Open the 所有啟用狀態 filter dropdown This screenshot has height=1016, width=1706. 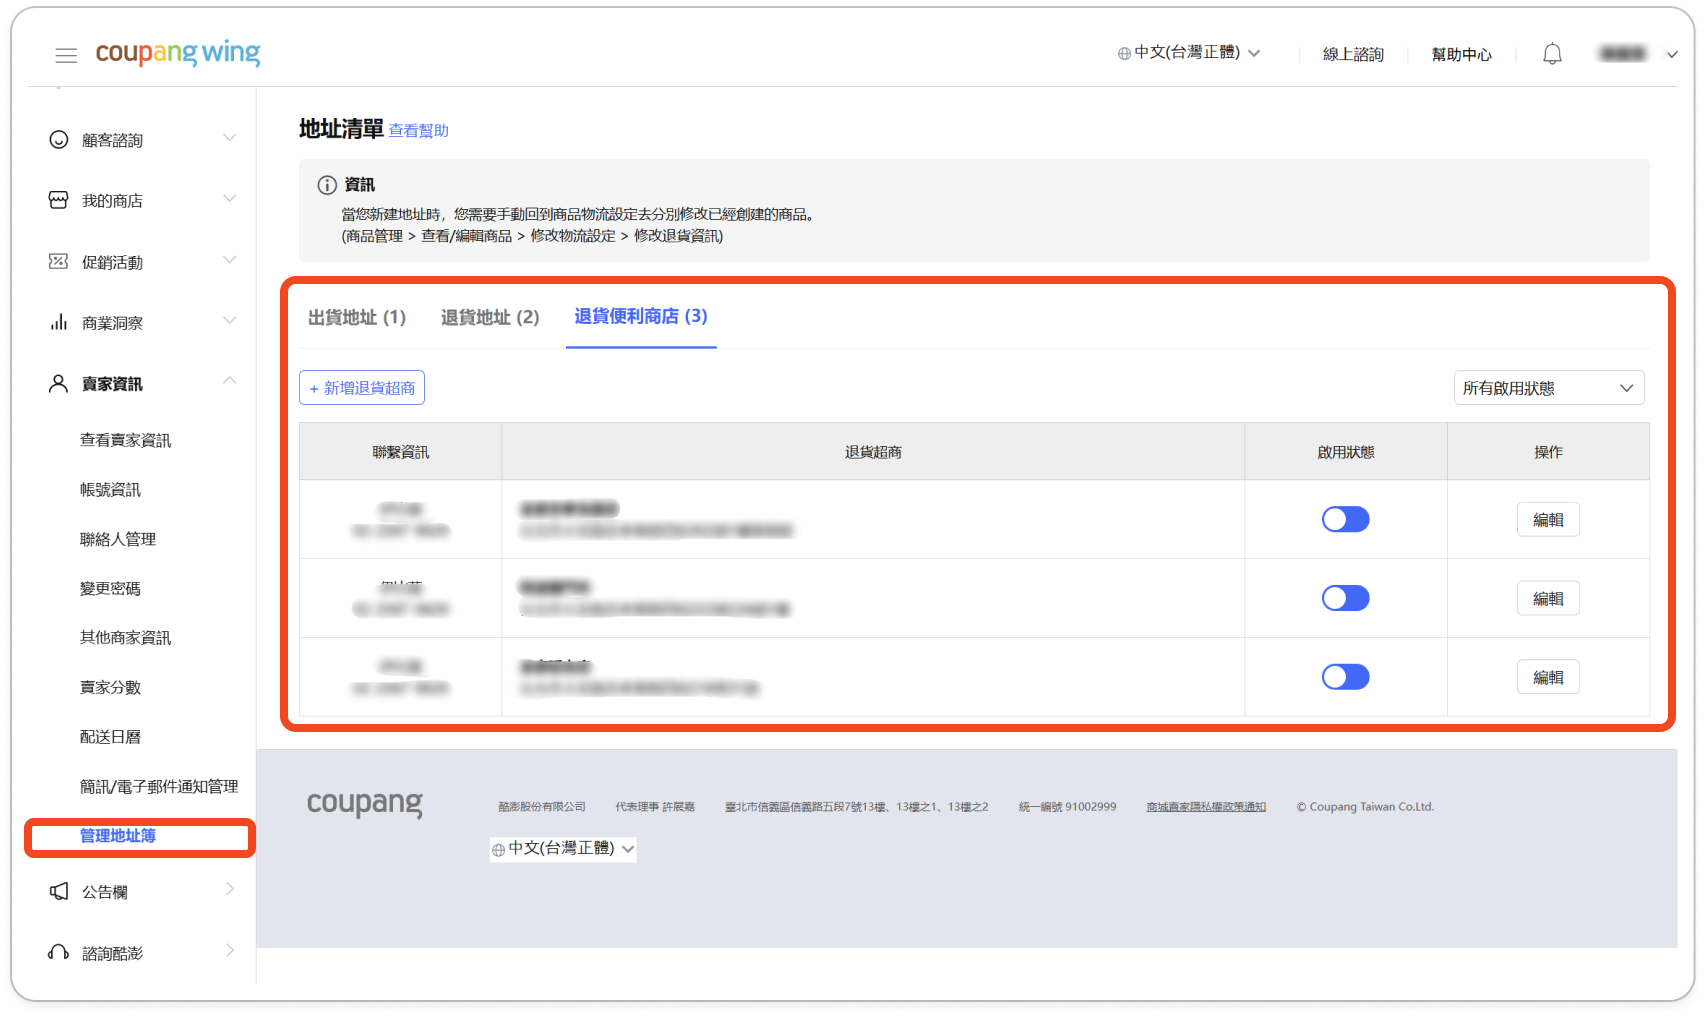coord(1548,388)
